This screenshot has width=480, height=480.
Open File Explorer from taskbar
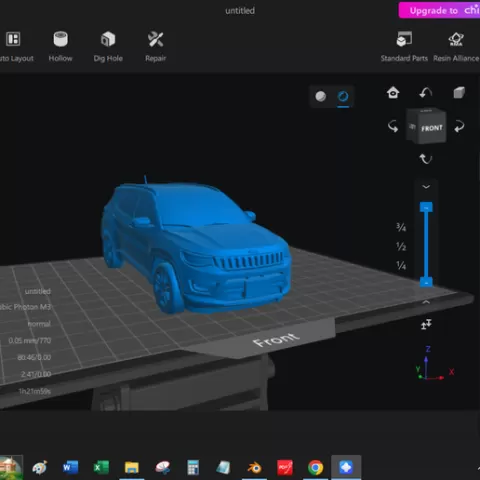point(132,467)
